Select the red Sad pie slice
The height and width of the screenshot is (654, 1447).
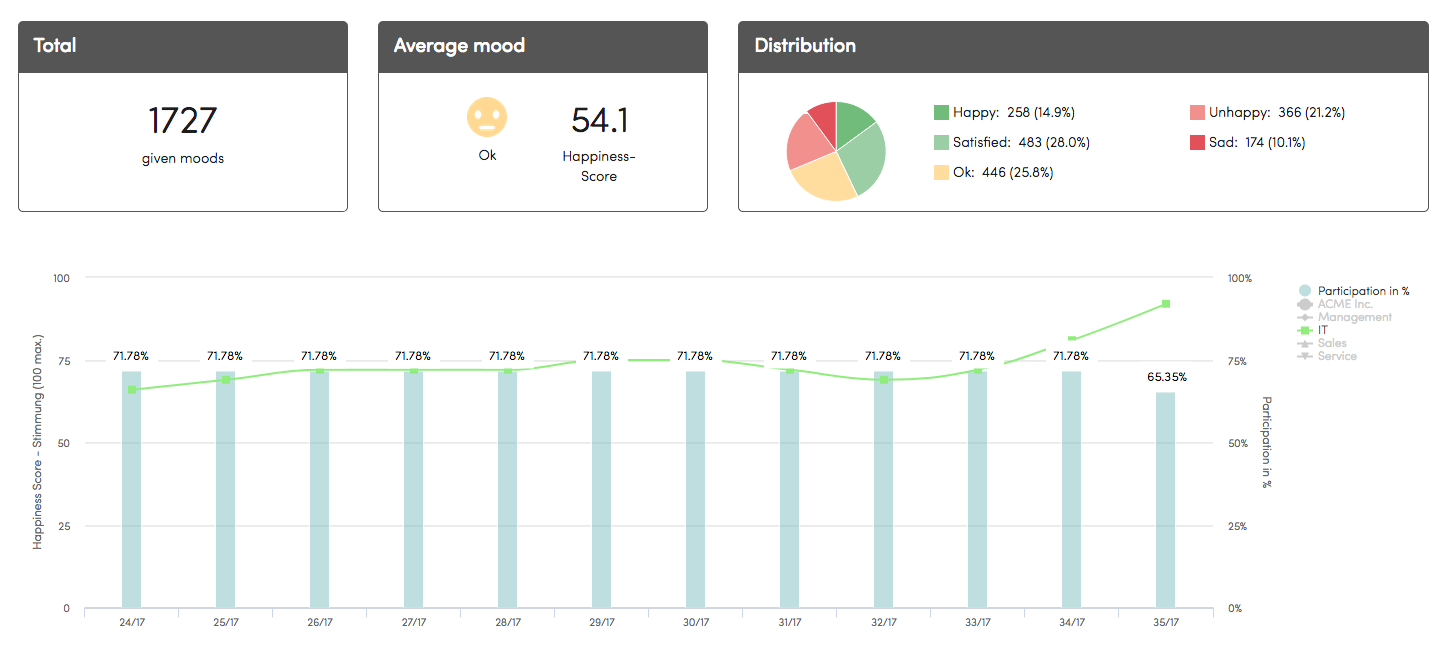824,118
